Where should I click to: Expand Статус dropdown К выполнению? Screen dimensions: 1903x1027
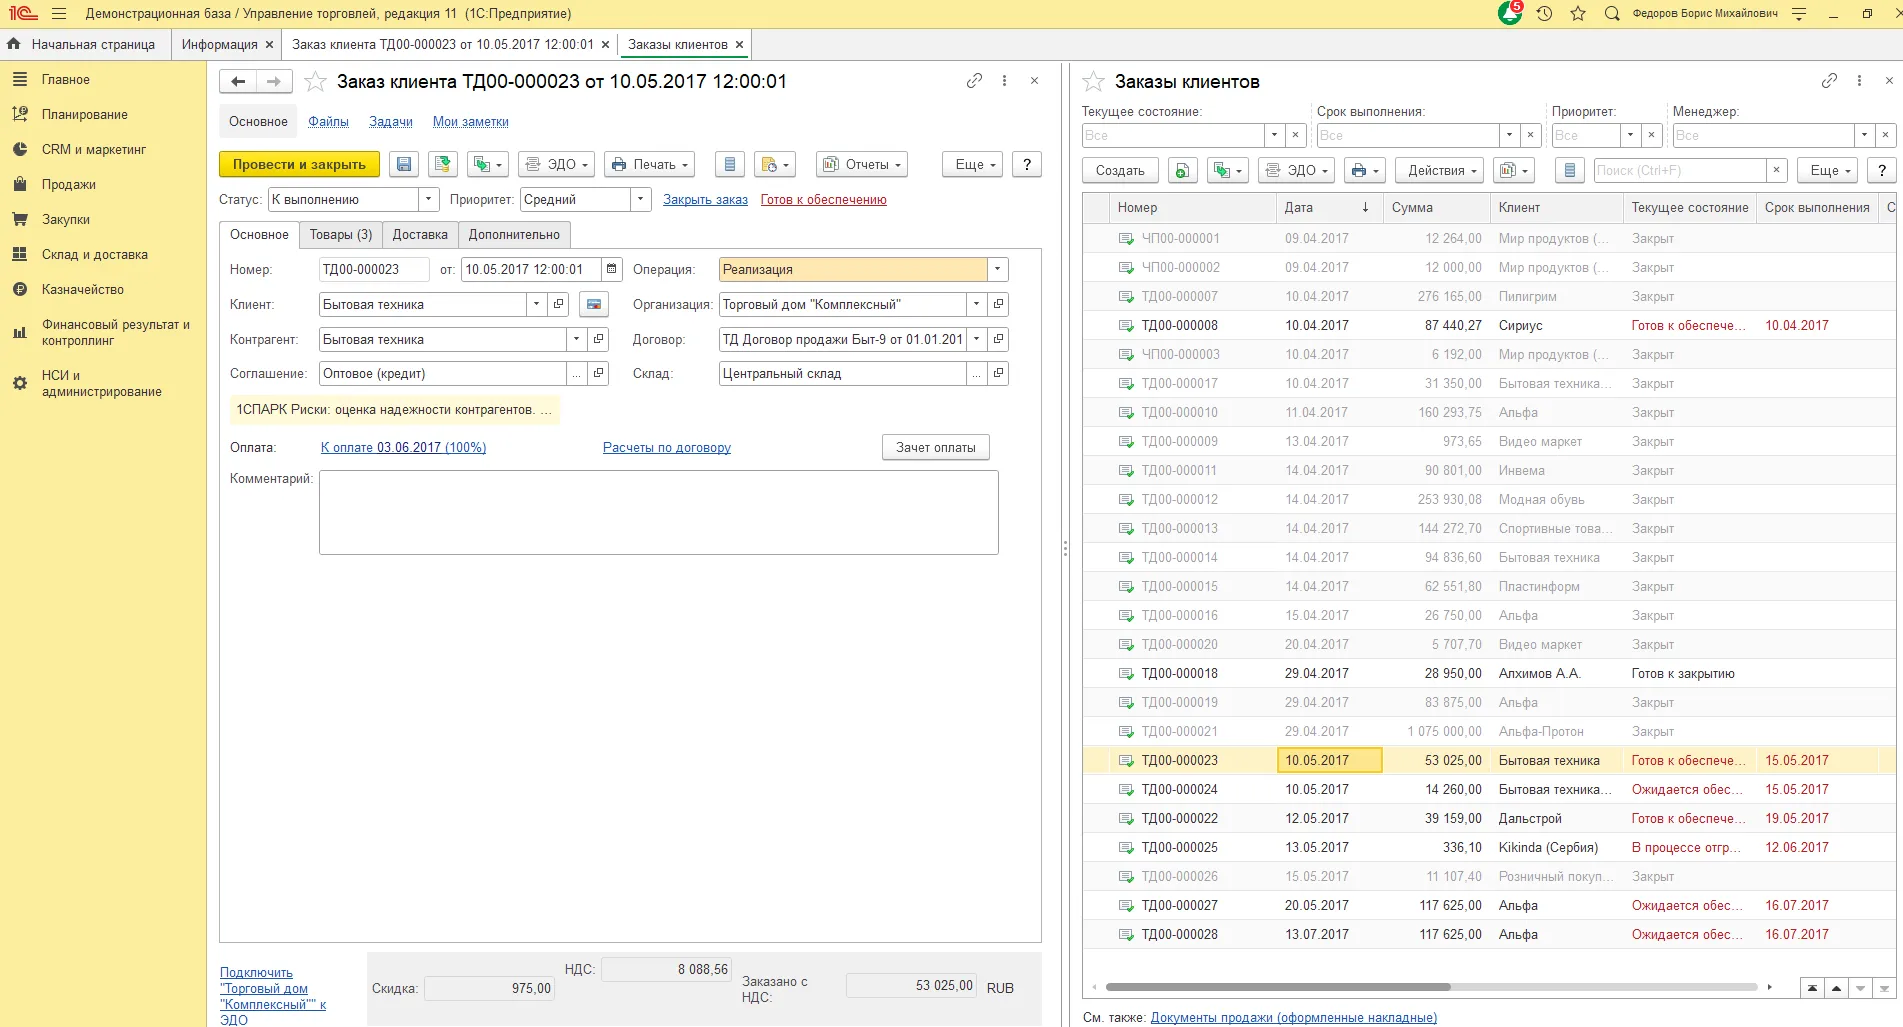428,199
